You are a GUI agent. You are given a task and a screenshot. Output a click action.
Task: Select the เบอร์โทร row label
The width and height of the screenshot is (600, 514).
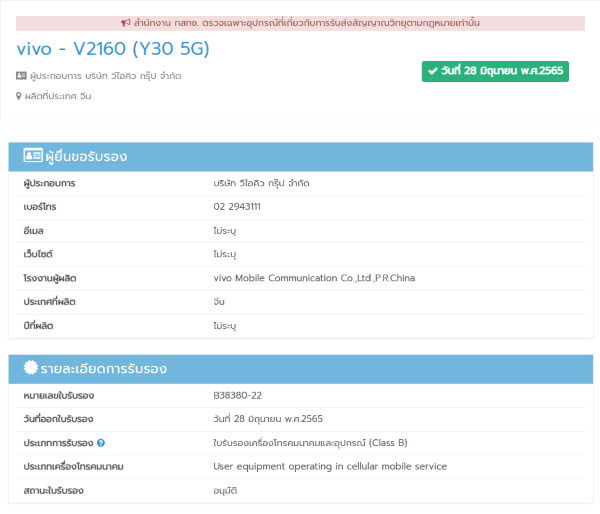point(40,207)
